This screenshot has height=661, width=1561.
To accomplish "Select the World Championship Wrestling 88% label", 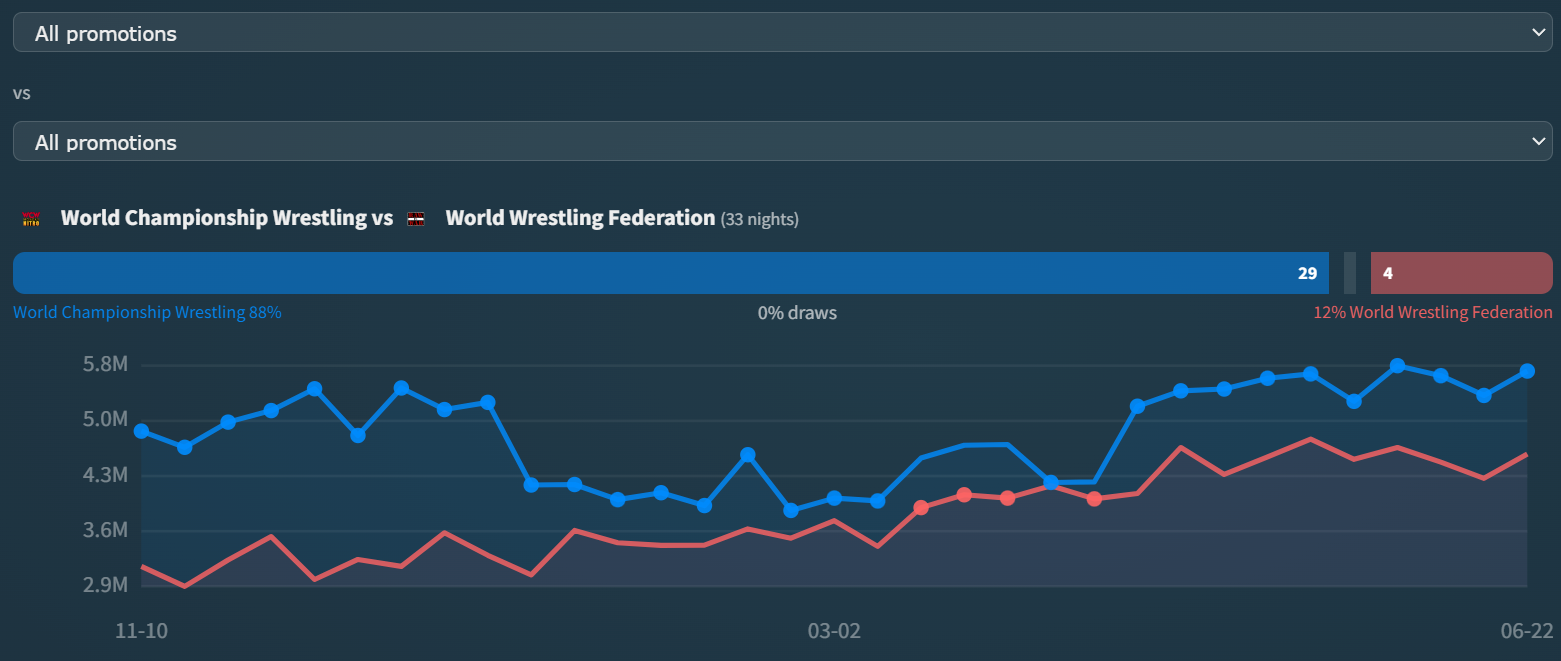I will click(x=147, y=313).
